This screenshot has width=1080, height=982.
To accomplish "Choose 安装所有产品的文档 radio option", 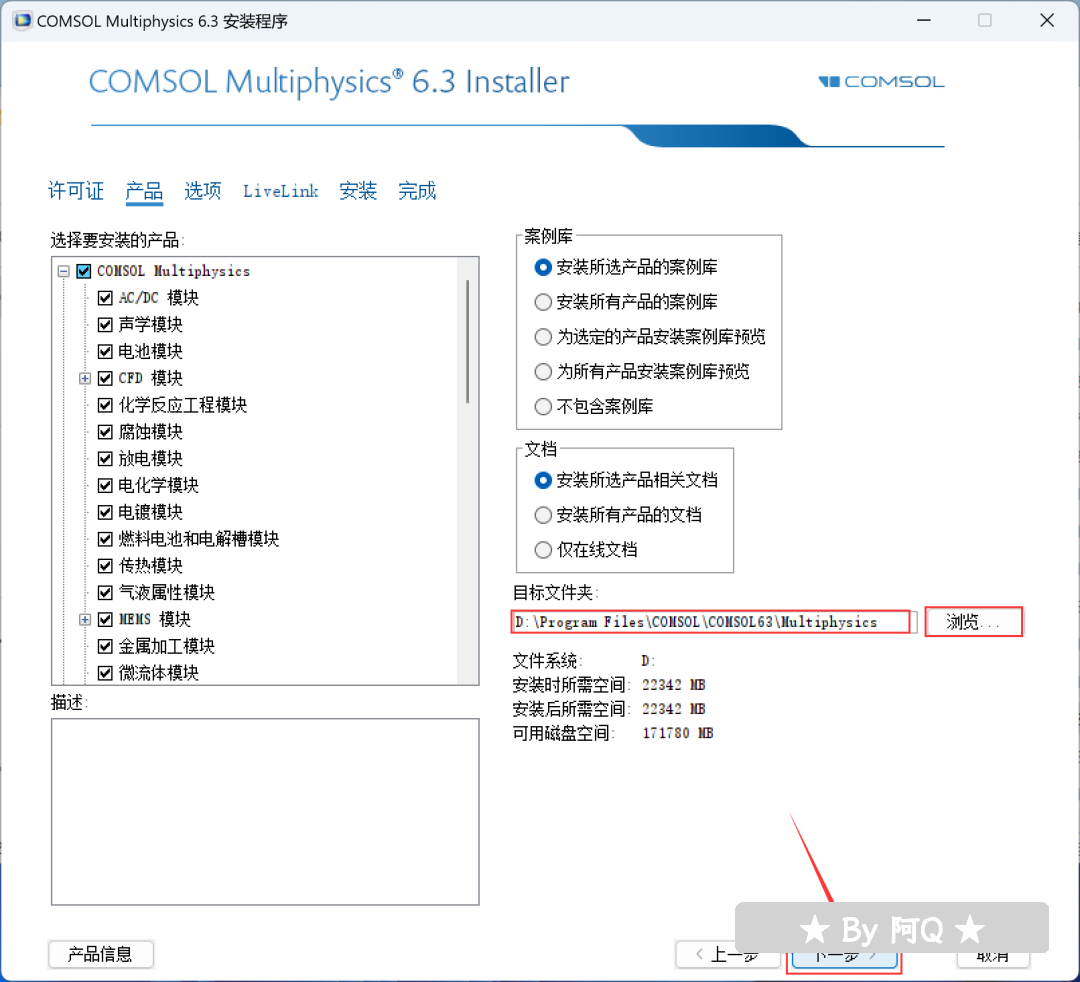I will 617,515.
